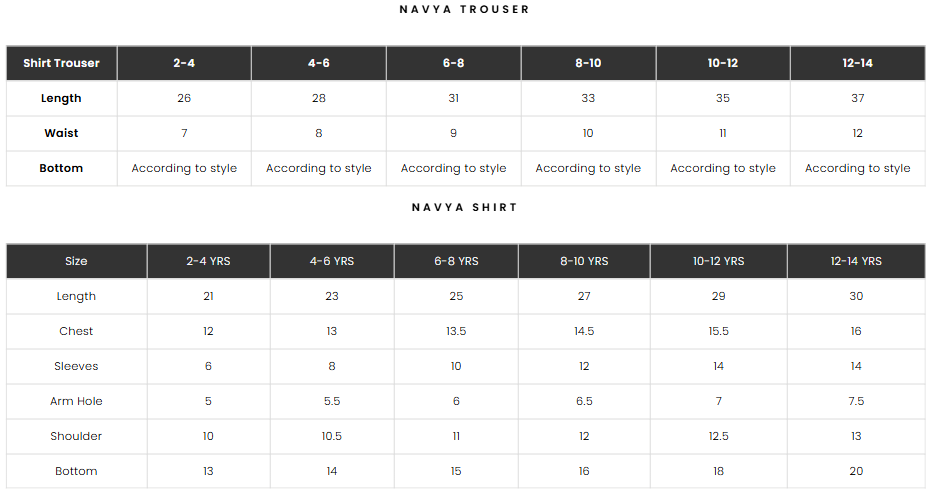The width and height of the screenshot is (934, 498).
Task: Select the 12-14 trouser size column header
Action: 857,63
